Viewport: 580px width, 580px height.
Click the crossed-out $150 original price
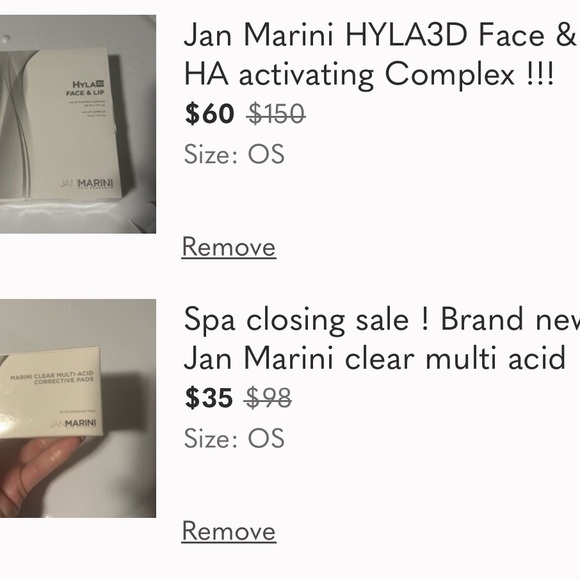pyautogui.click(x=276, y=113)
